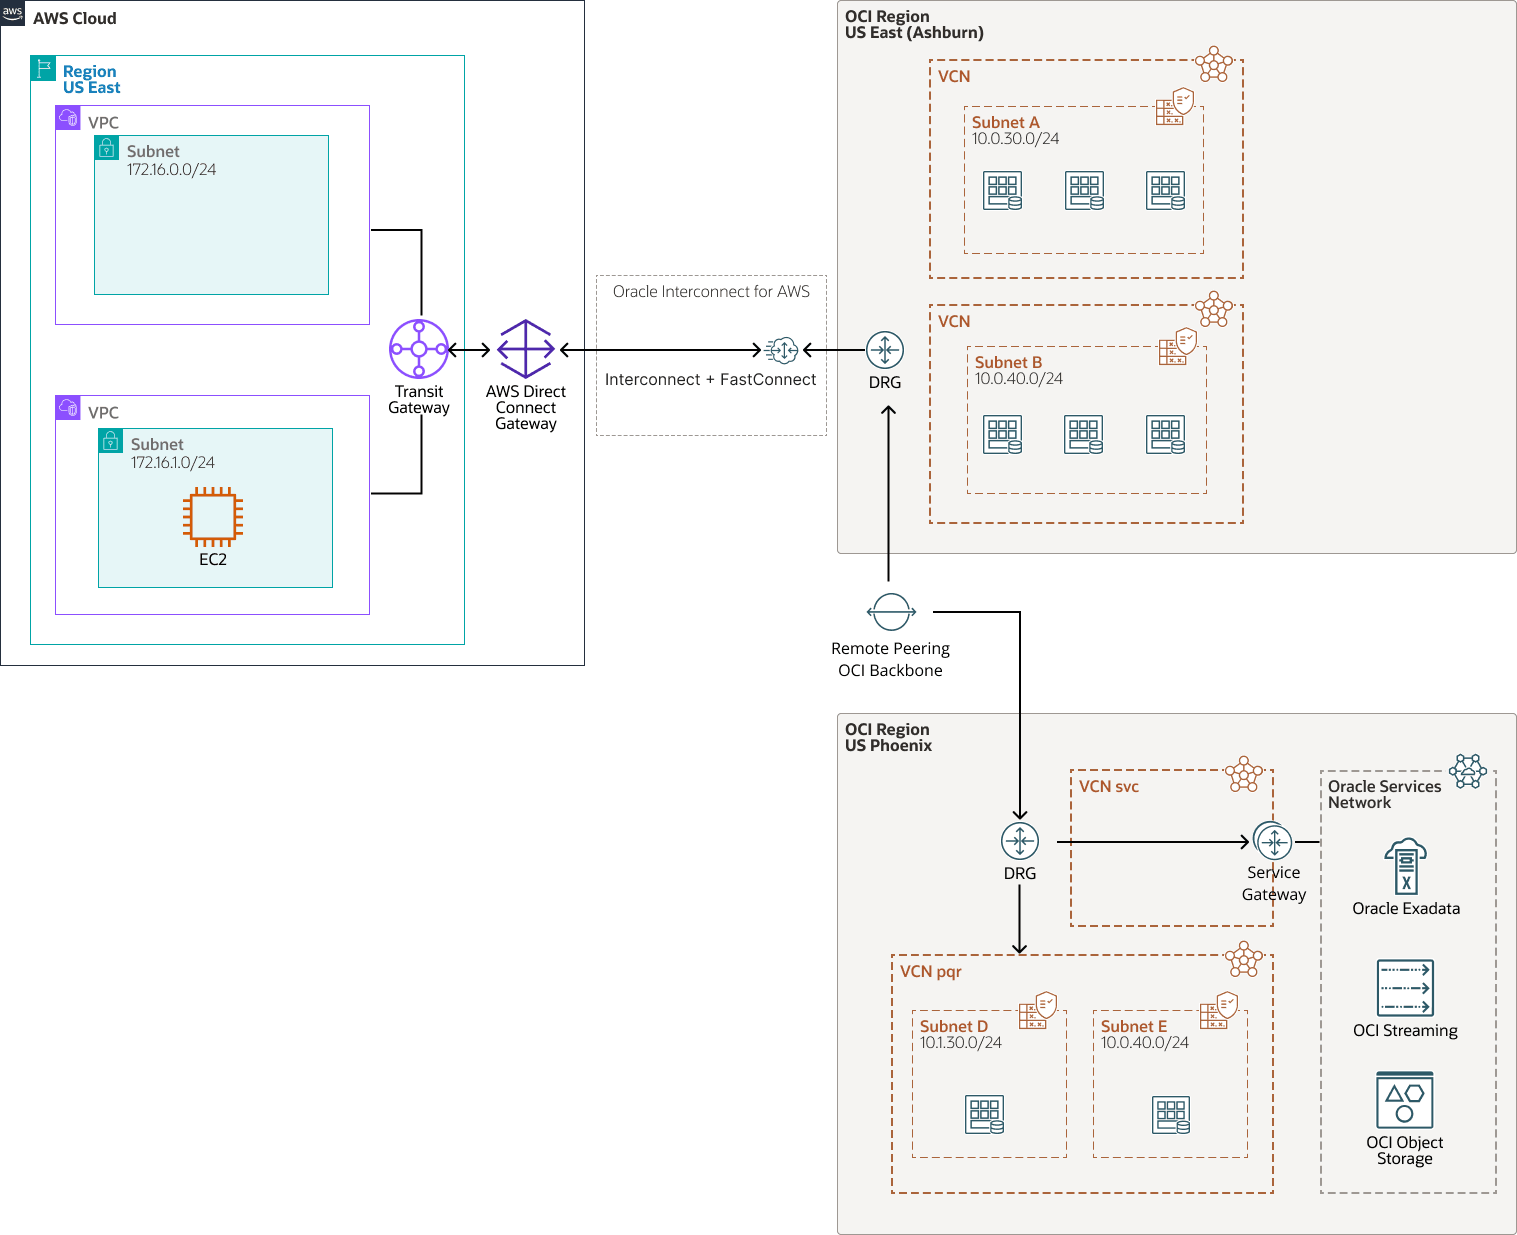Click the 'Oracle Services Network' title
This screenshot has width=1517, height=1235.
[x=1384, y=794]
